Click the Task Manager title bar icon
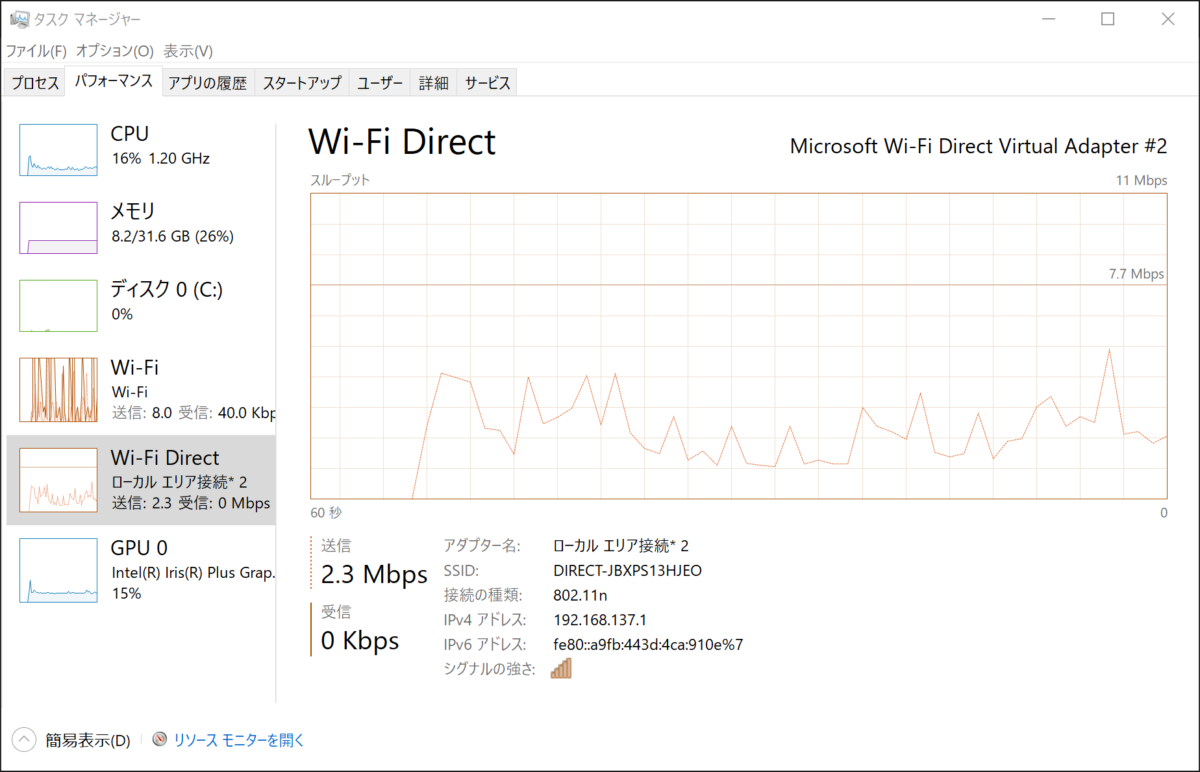1200x772 pixels. (17, 19)
